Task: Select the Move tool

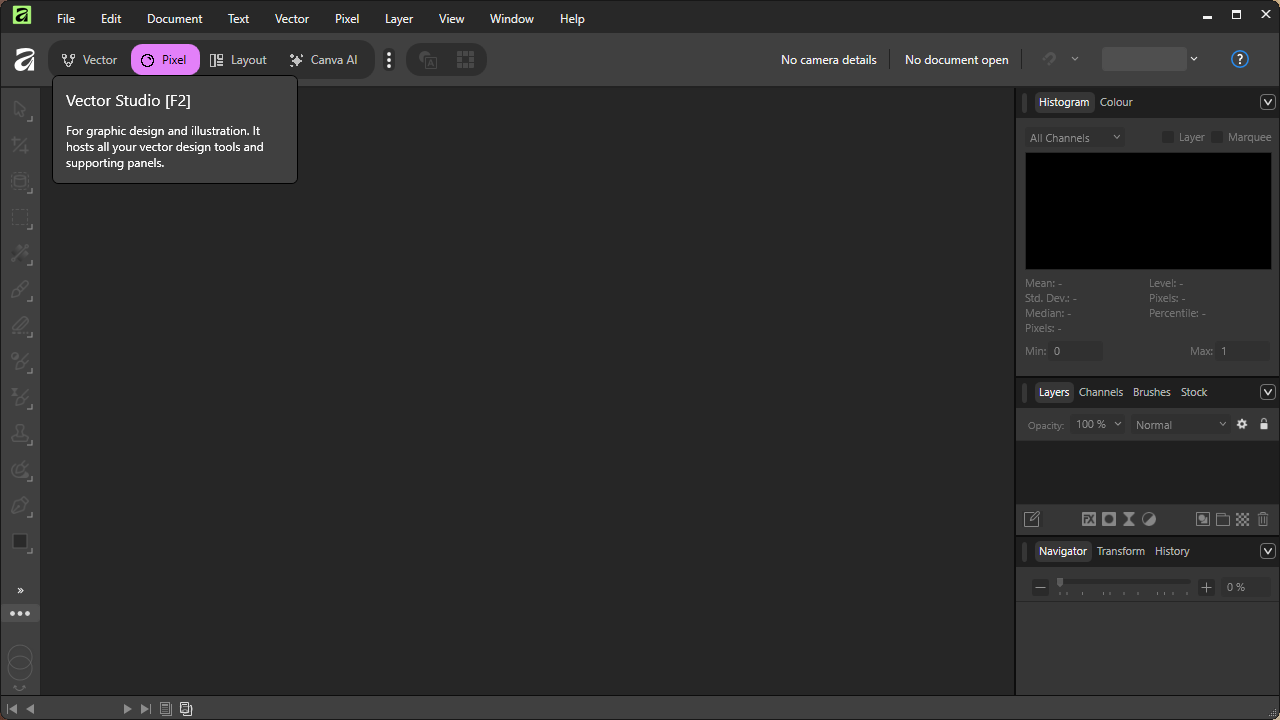Action: pos(20,109)
